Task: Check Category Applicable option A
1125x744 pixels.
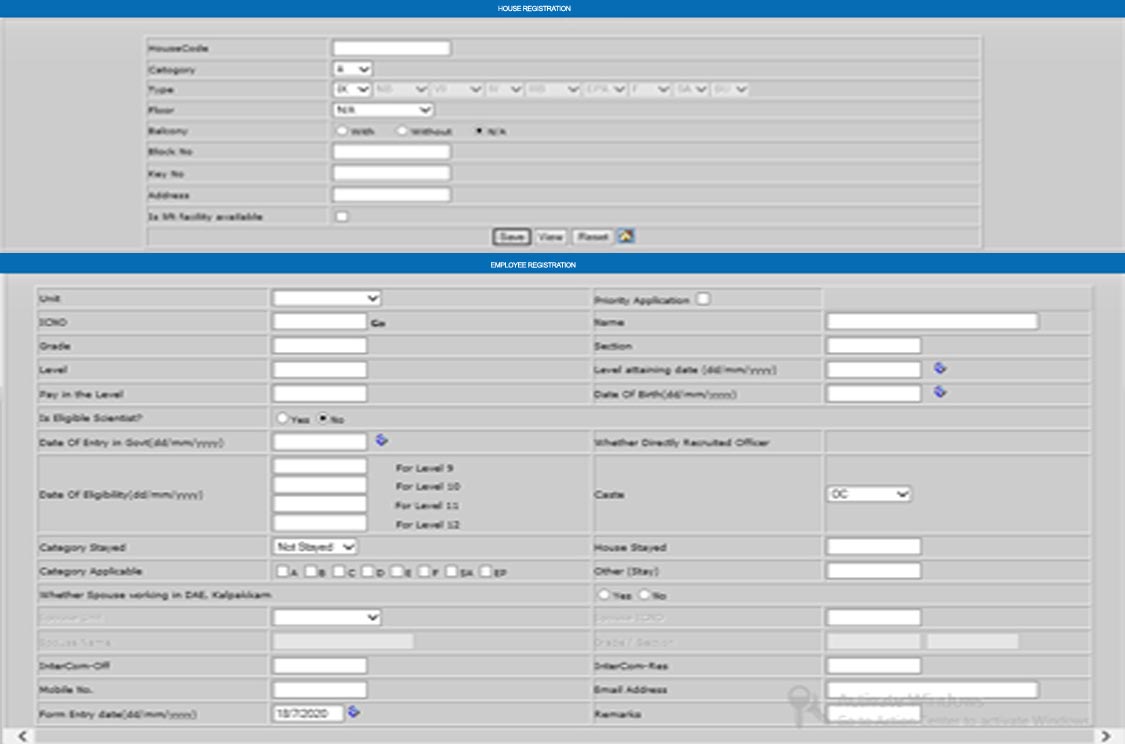Action: pos(283,572)
